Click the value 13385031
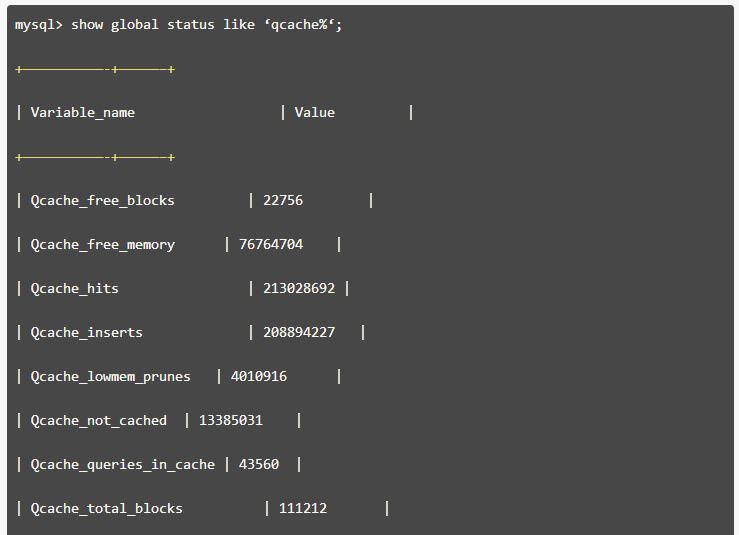The image size is (739, 535). (x=231, y=420)
